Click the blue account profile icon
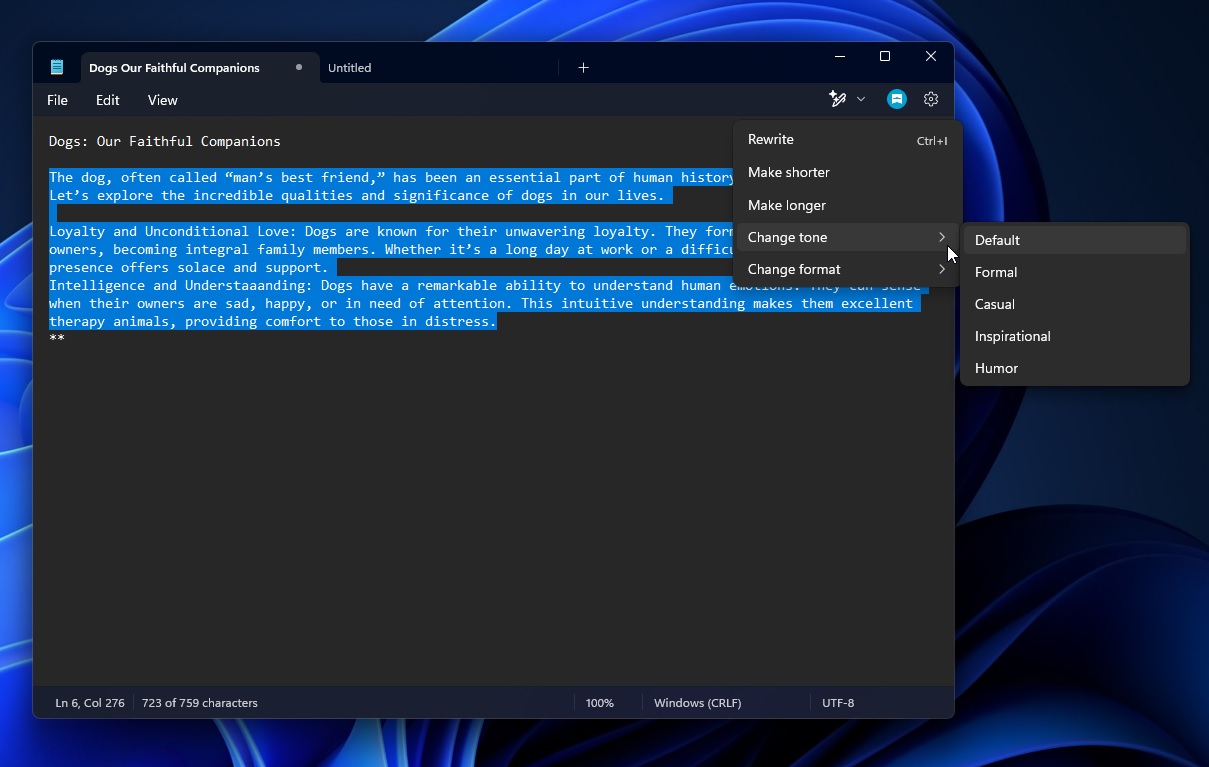Image resolution: width=1209 pixels, height=767 pixels. 897,99
